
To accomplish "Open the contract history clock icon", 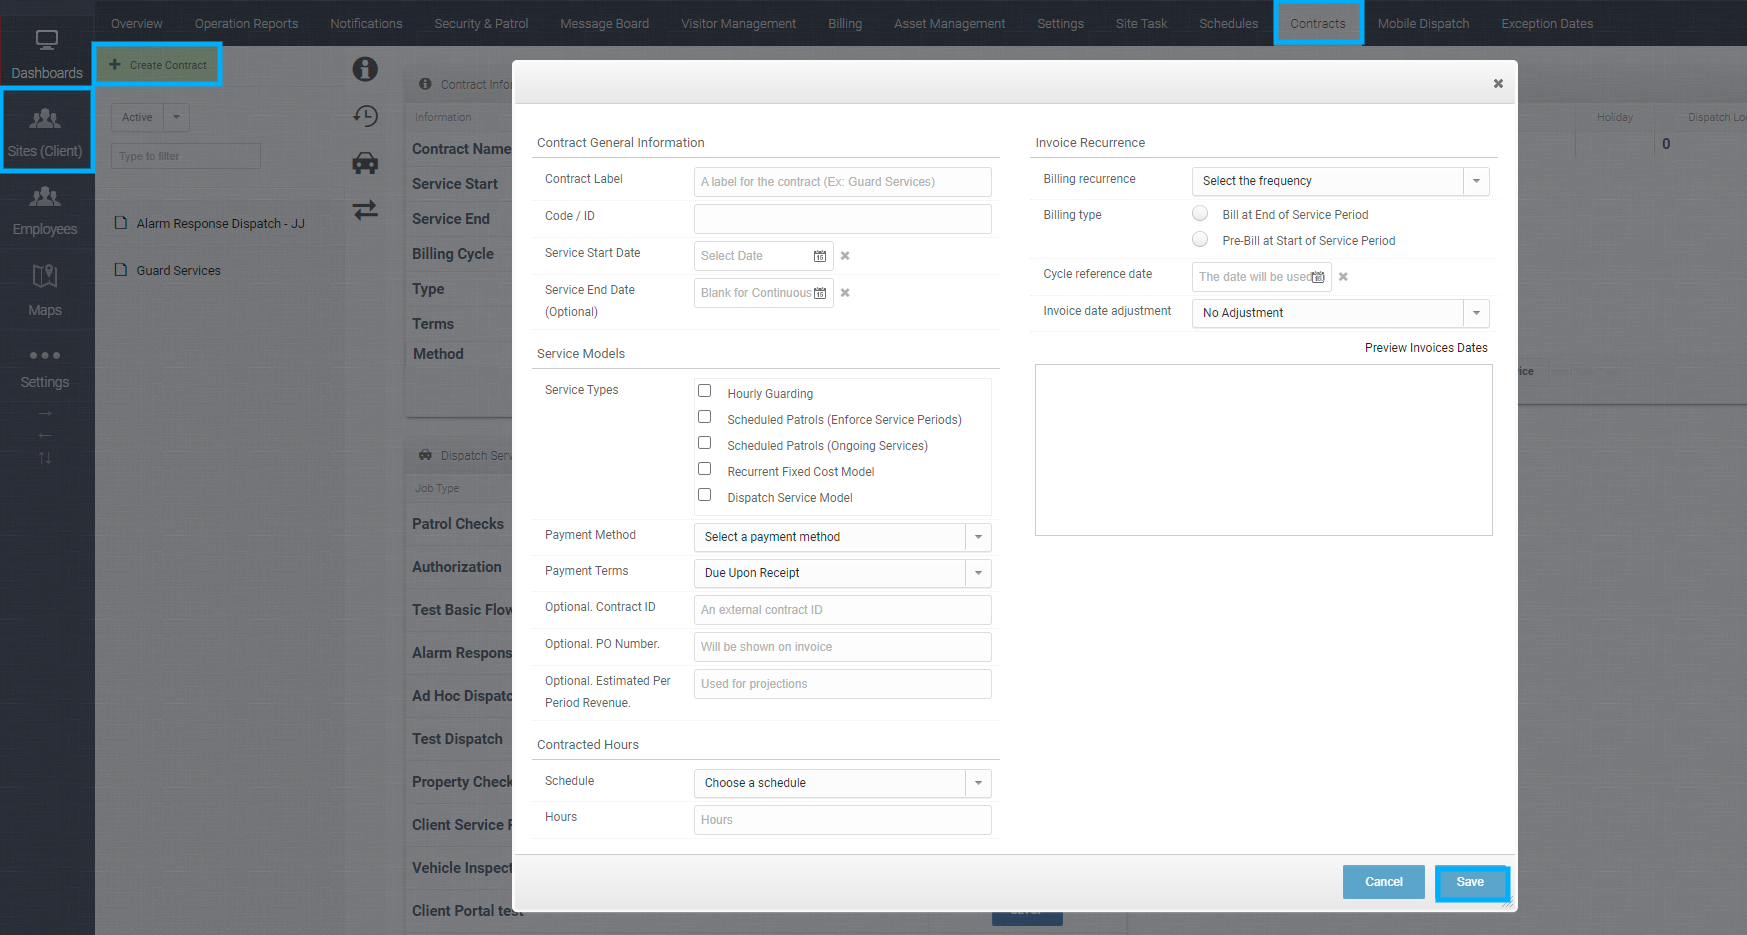I will (x=365, y=116).
